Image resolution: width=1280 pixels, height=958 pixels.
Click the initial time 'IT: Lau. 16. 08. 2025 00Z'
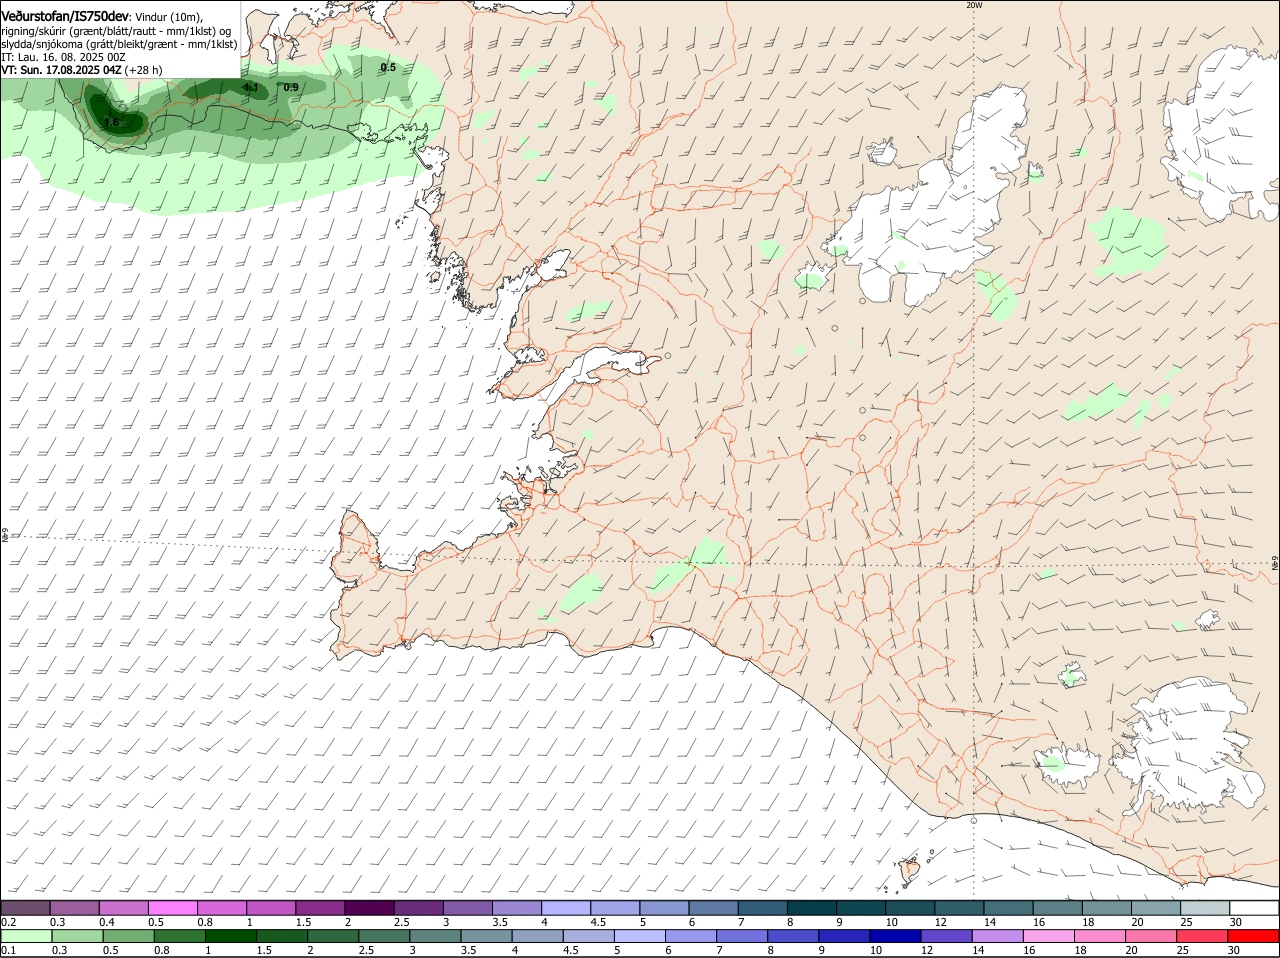pyautogui.click(x=63, y=57)
